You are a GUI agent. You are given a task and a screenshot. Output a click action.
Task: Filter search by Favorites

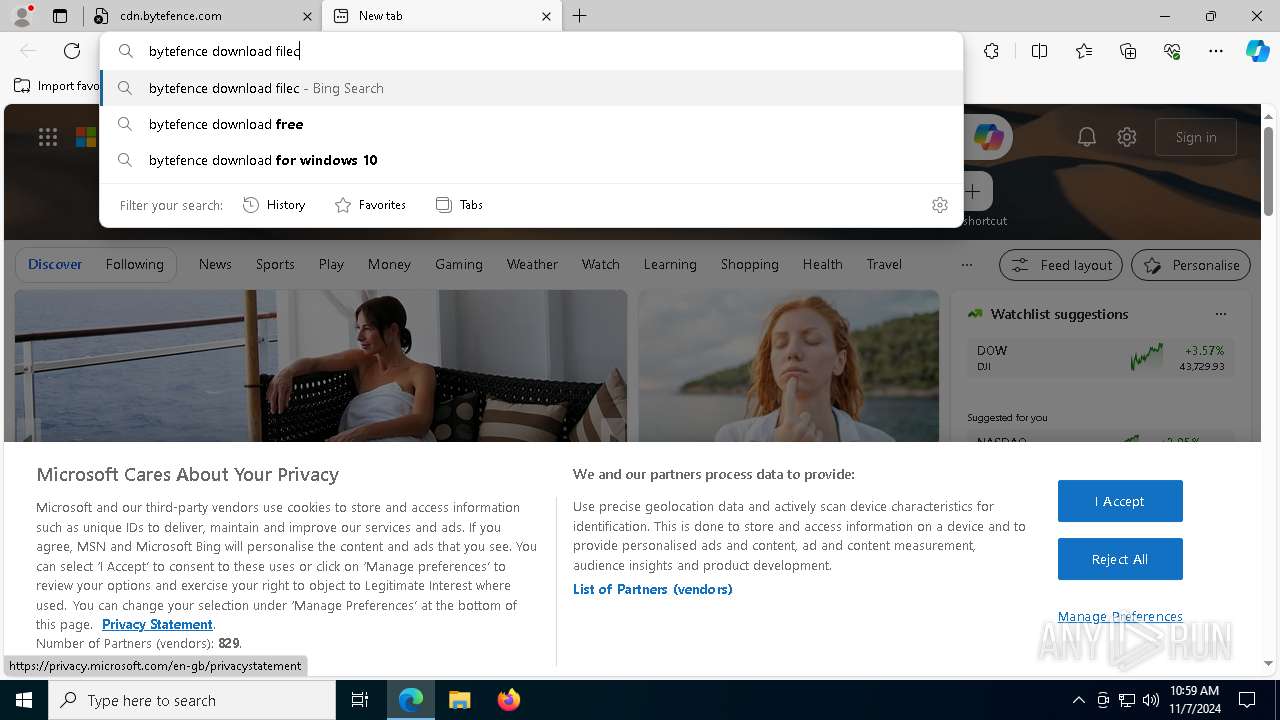point(370,205)
